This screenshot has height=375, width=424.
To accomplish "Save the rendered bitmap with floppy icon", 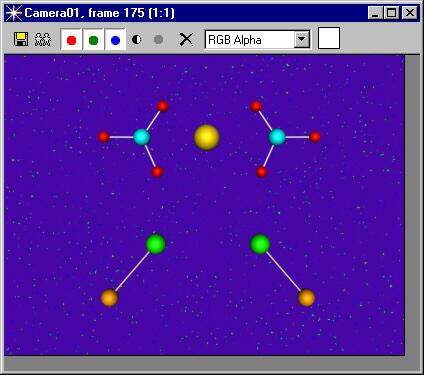I will tap(21, 39).
